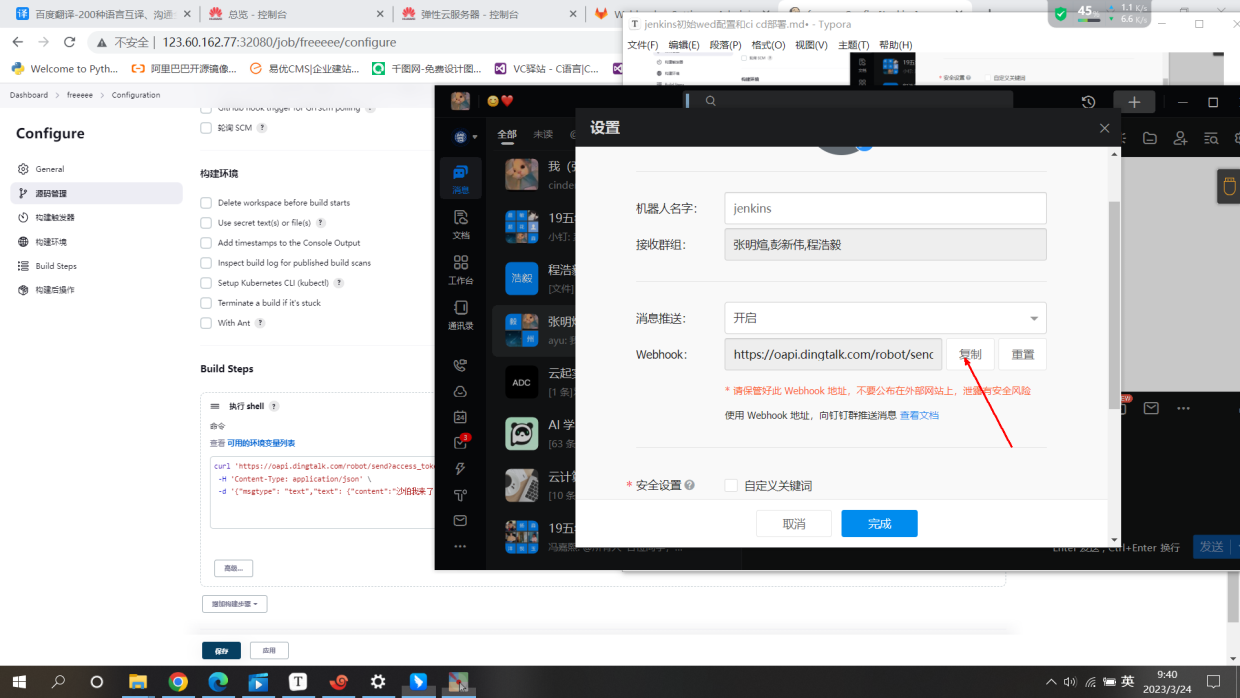
Task: Select Build Steps in Jenkins Configure sidebar
Action: [x=96, y=266]
